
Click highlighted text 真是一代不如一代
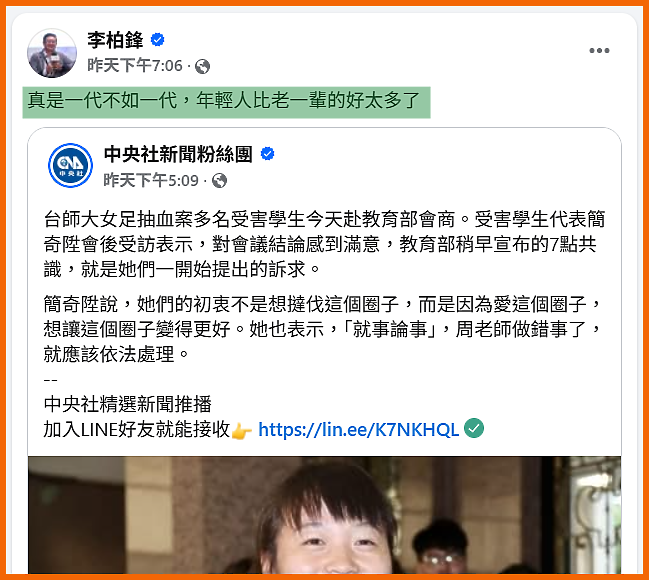(x=103, y=101)
